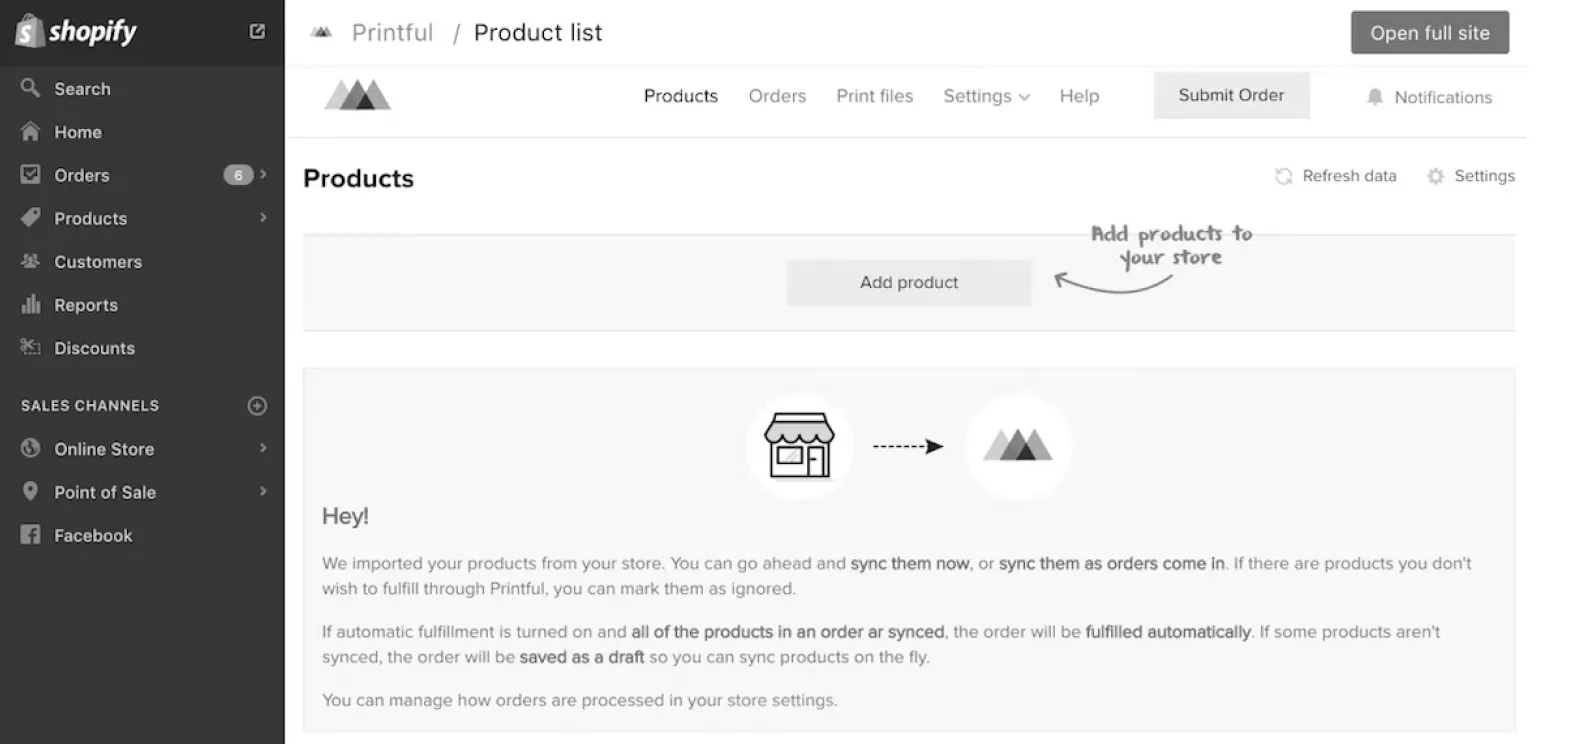Viewport: 1582px width, 744px height.
Task: Click the orders count badge showing 6
Action: click(238, 175)
